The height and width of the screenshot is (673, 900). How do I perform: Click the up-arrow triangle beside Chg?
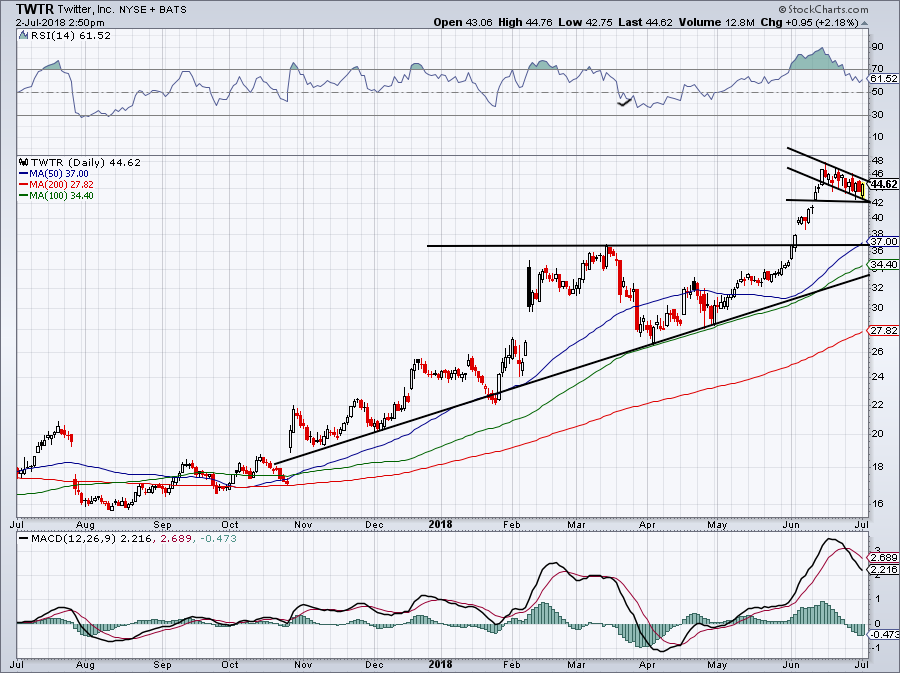(x=864, y=23)
